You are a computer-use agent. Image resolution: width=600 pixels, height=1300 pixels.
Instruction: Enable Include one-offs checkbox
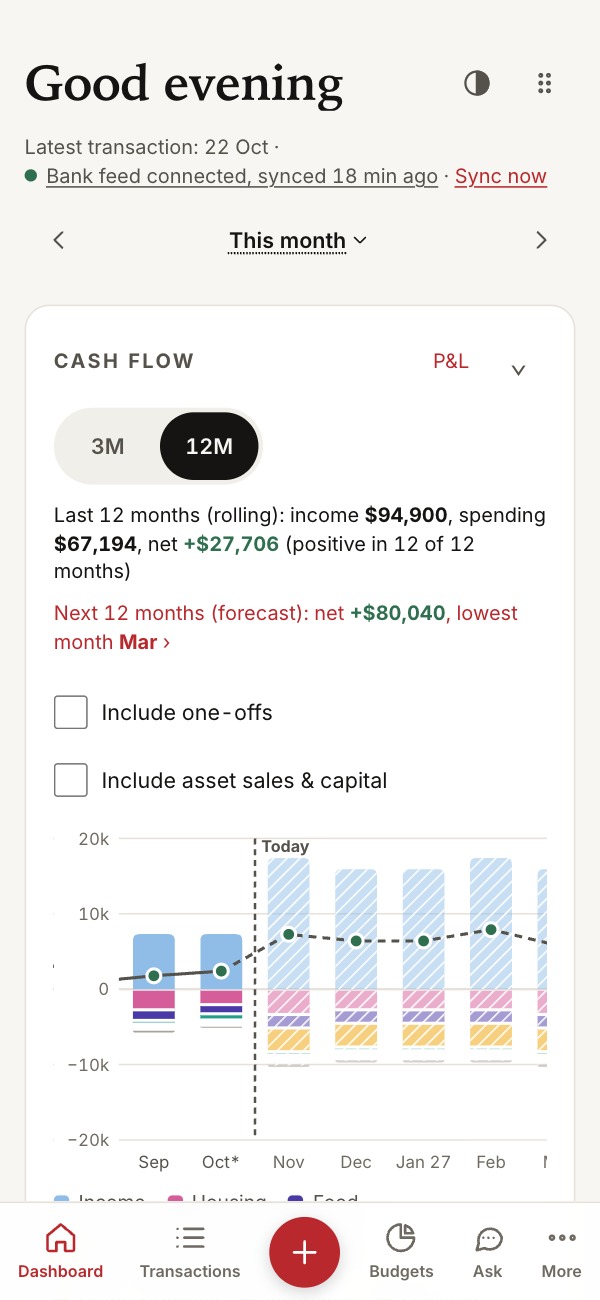71,713
